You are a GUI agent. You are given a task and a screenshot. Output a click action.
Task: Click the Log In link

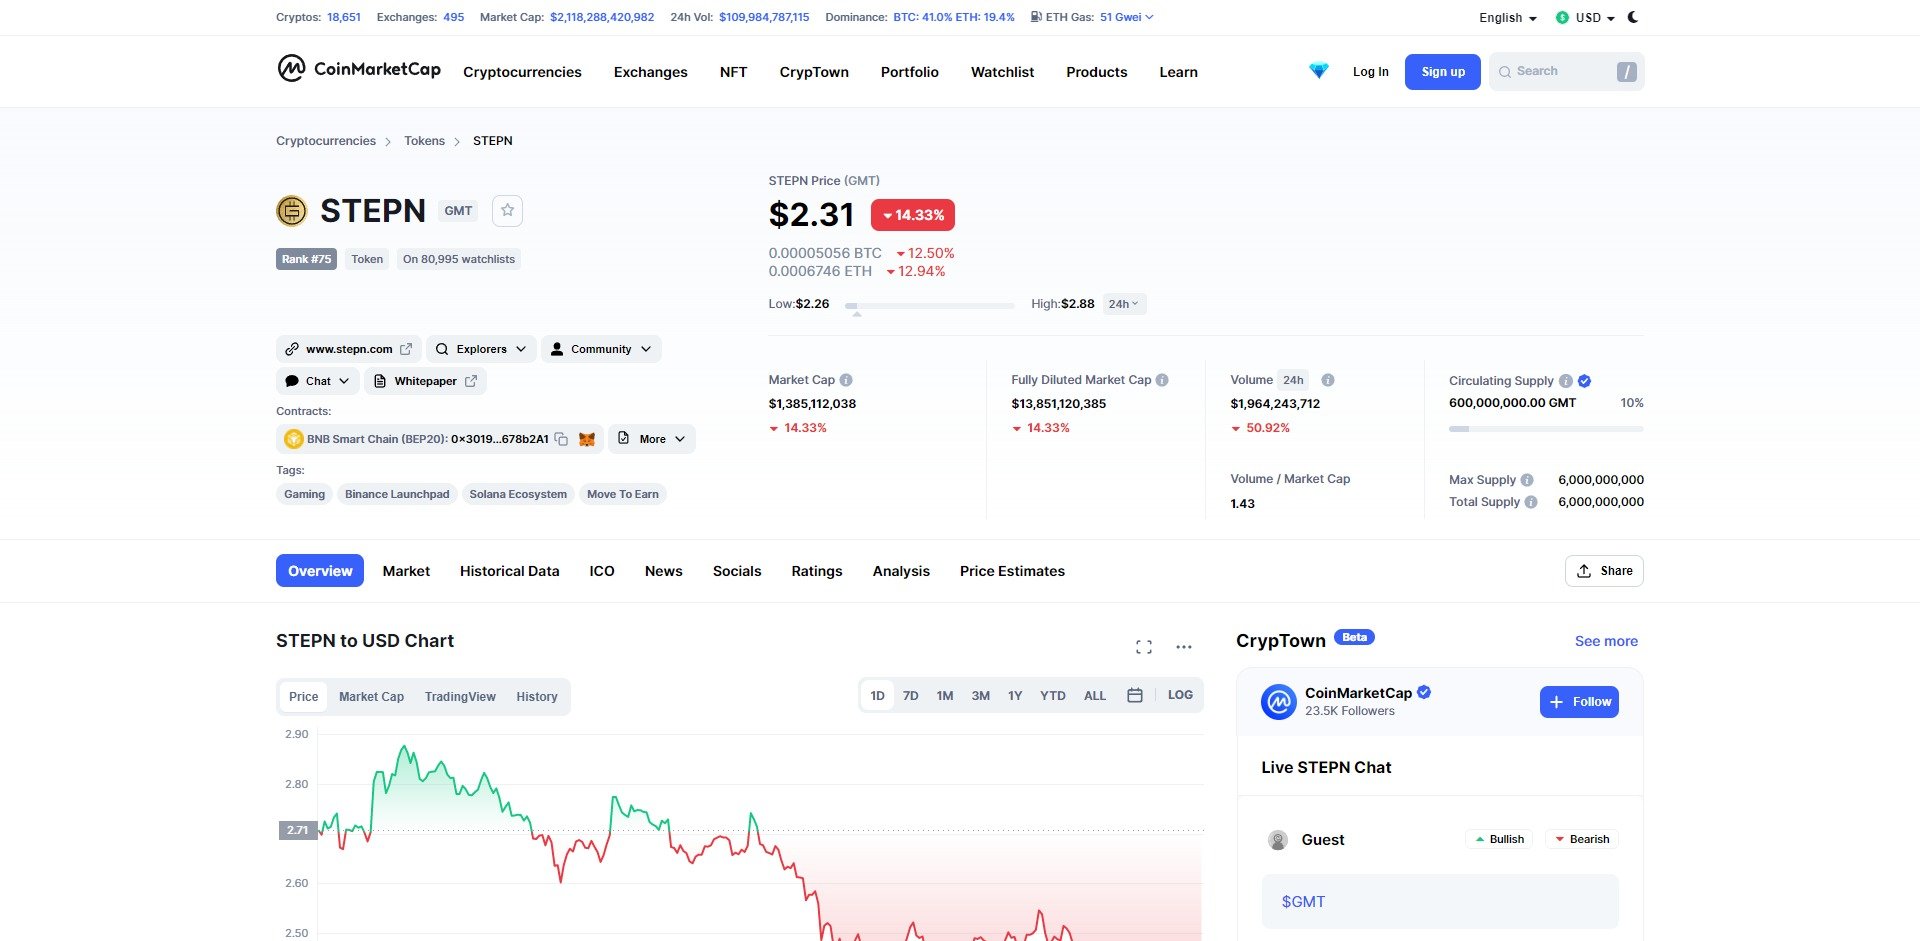[x=1370, y=72]
